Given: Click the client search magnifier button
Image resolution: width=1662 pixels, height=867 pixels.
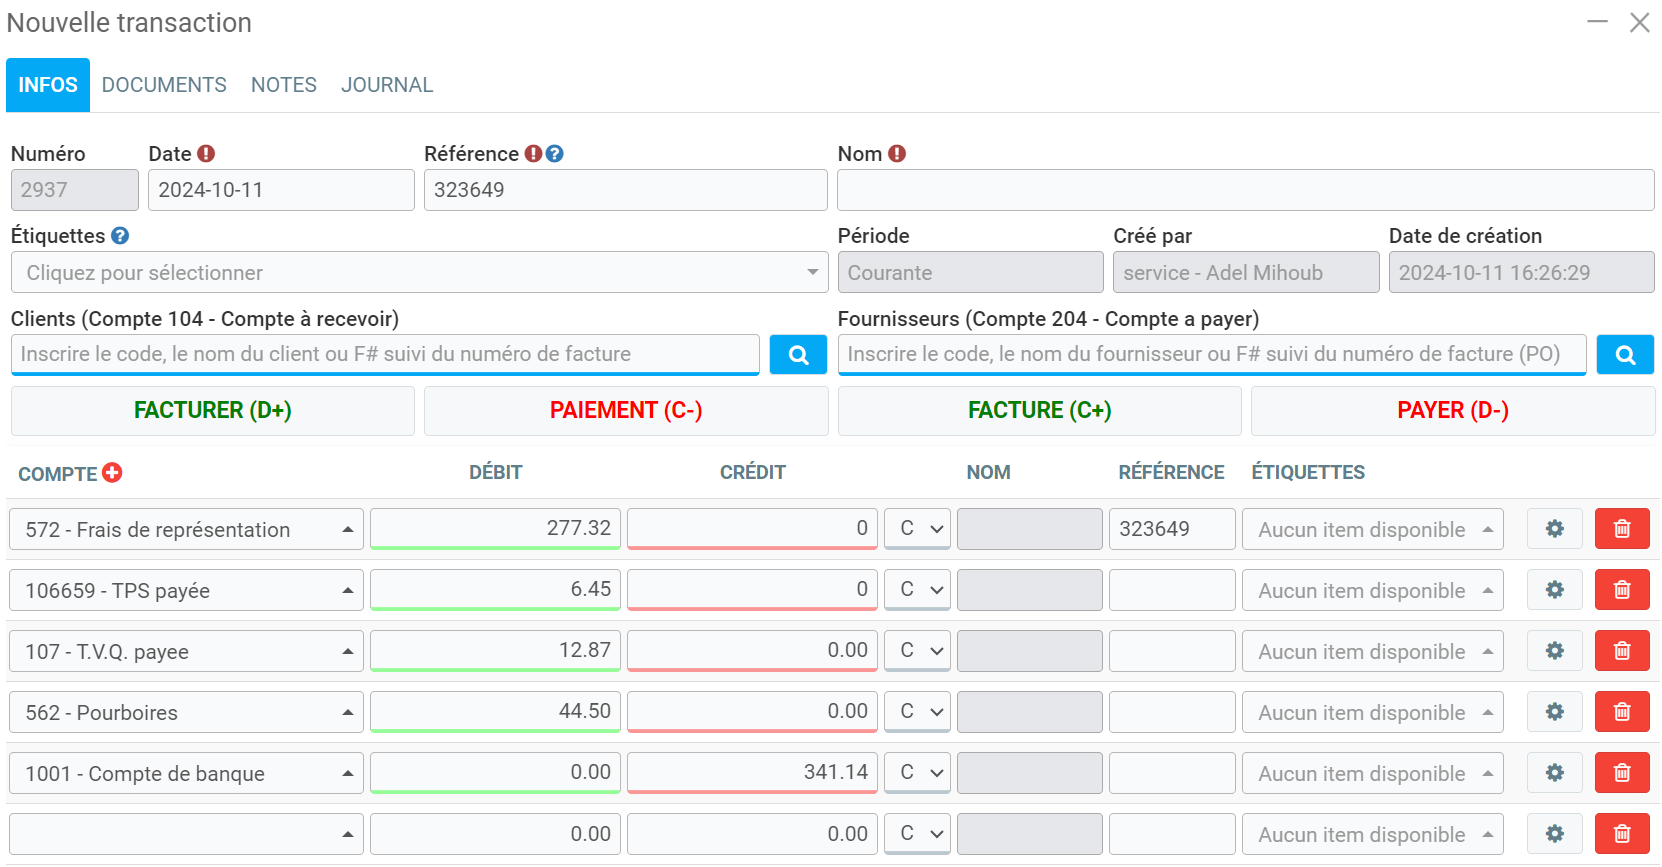Looking at the screenshot, I should pos(798,355).
